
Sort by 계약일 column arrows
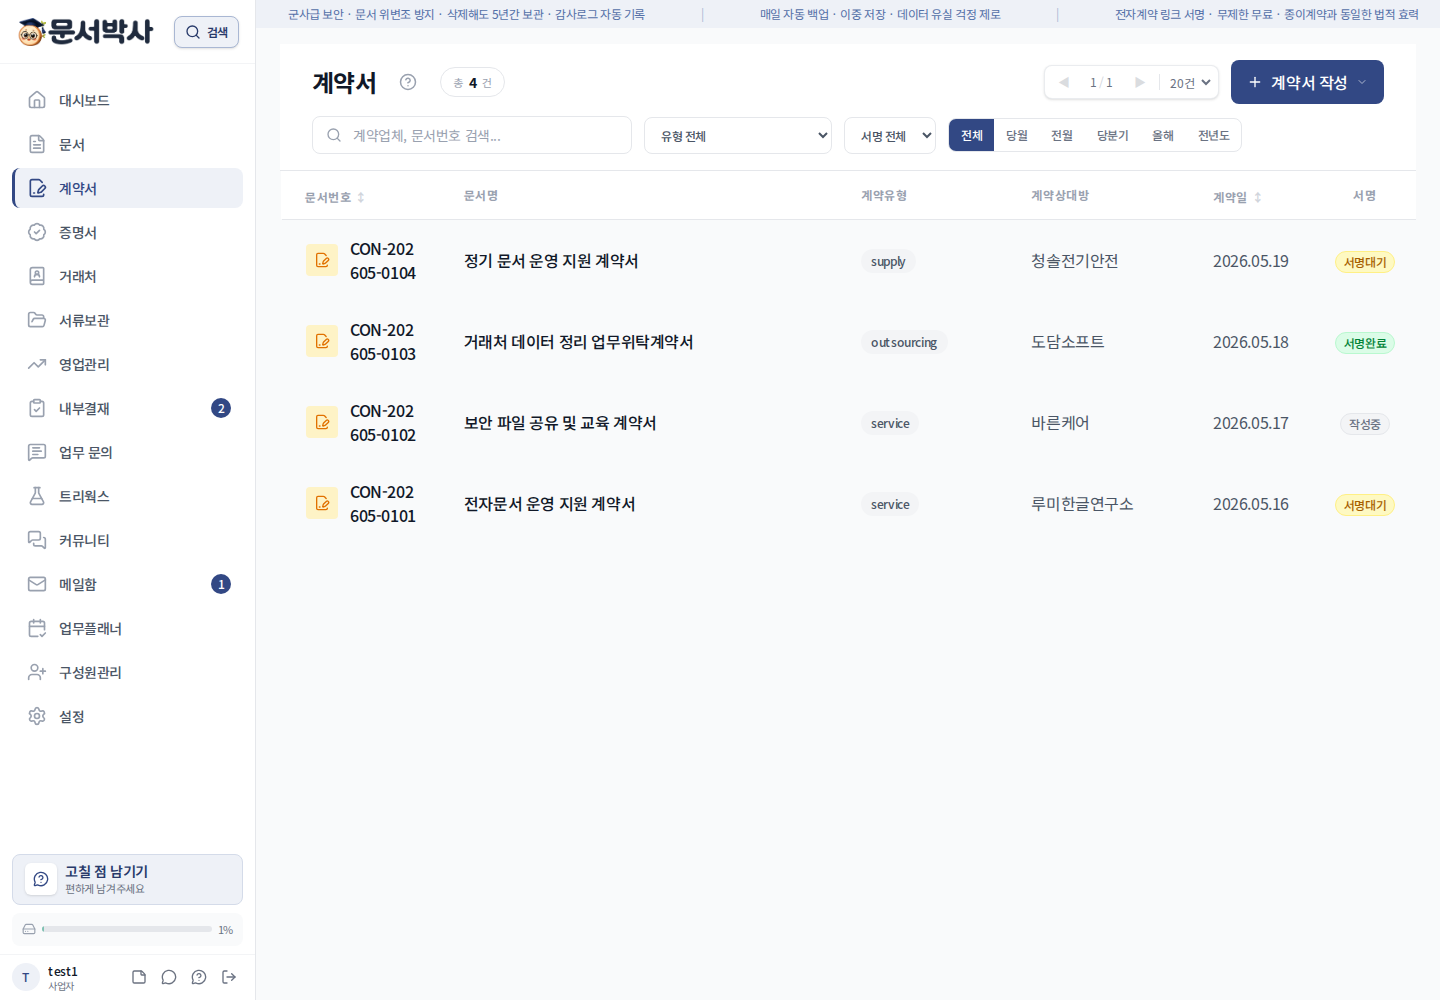coord(1258,197)
